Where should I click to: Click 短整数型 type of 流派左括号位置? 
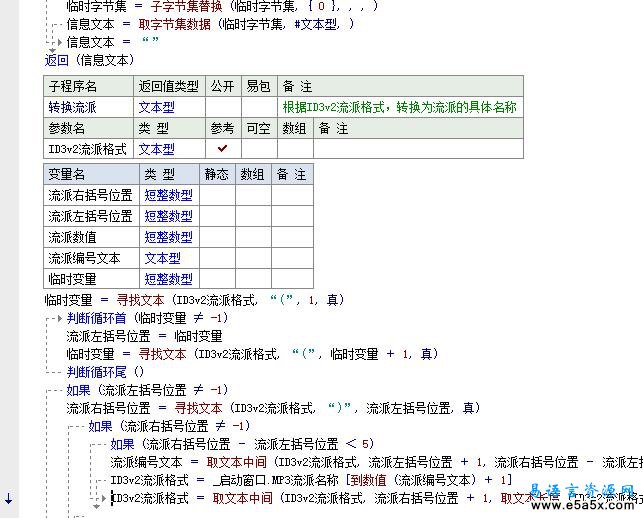[x=168, y=216]
